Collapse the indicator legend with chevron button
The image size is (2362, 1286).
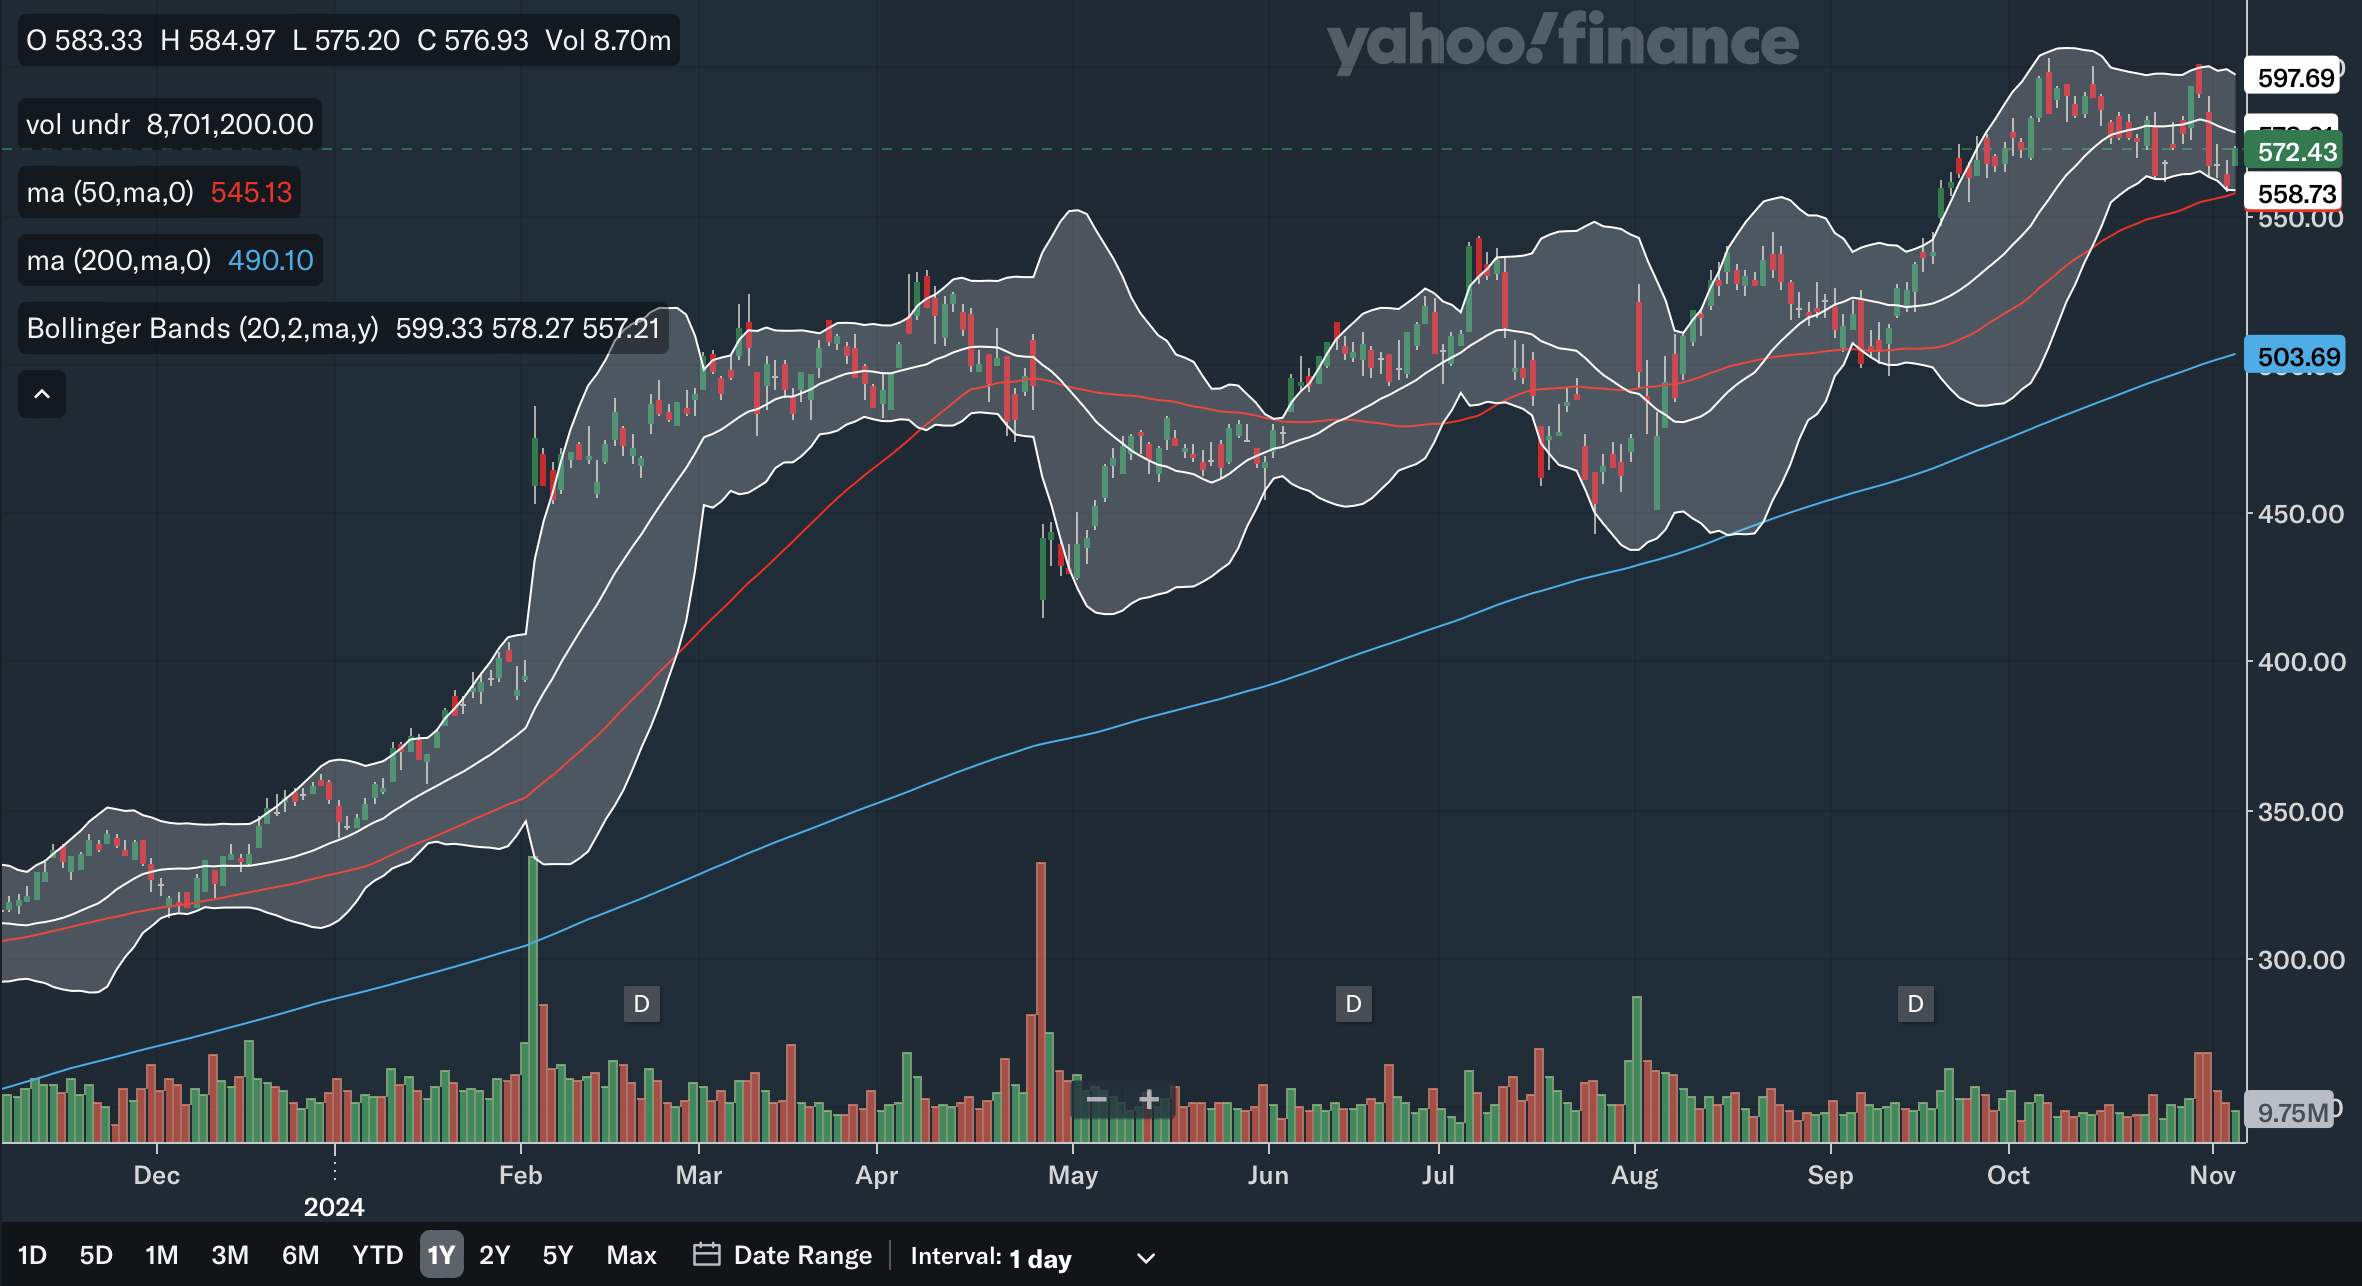click(42, 394)
